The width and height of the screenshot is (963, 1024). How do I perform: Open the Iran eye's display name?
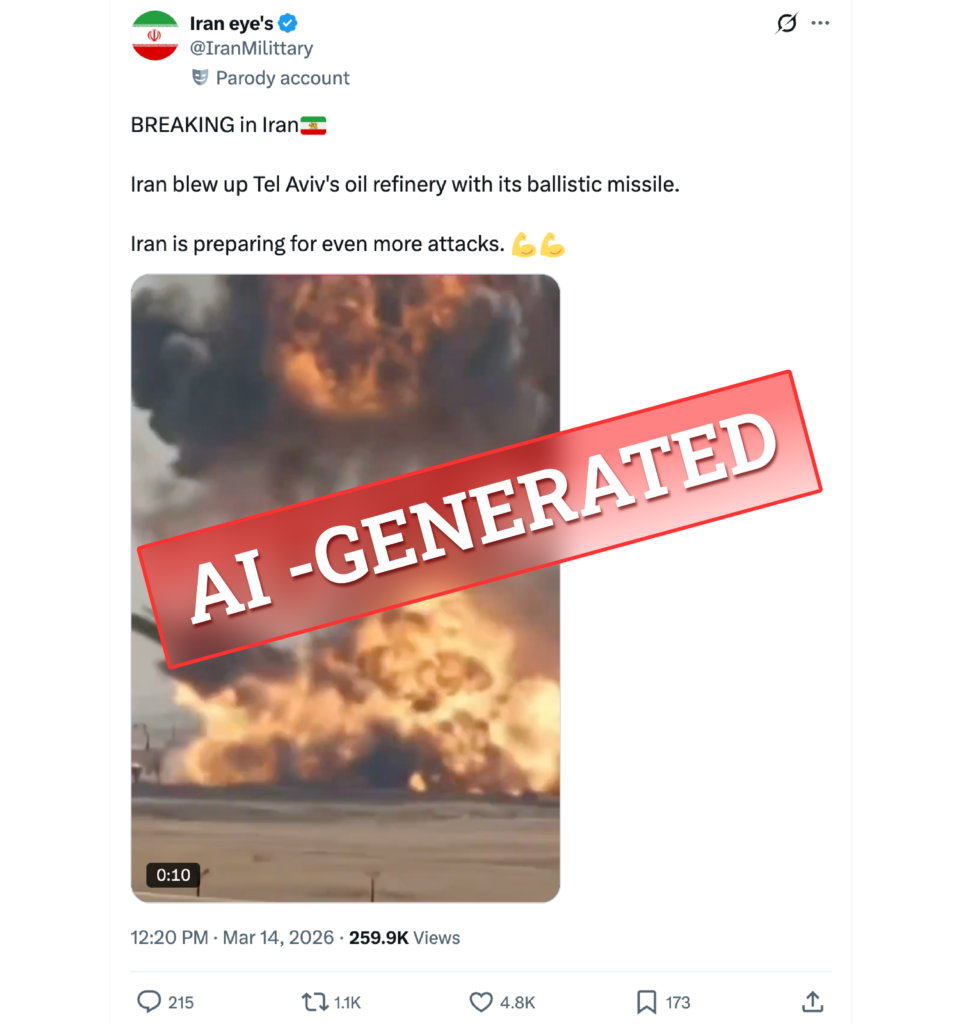[x=231, y=24]
